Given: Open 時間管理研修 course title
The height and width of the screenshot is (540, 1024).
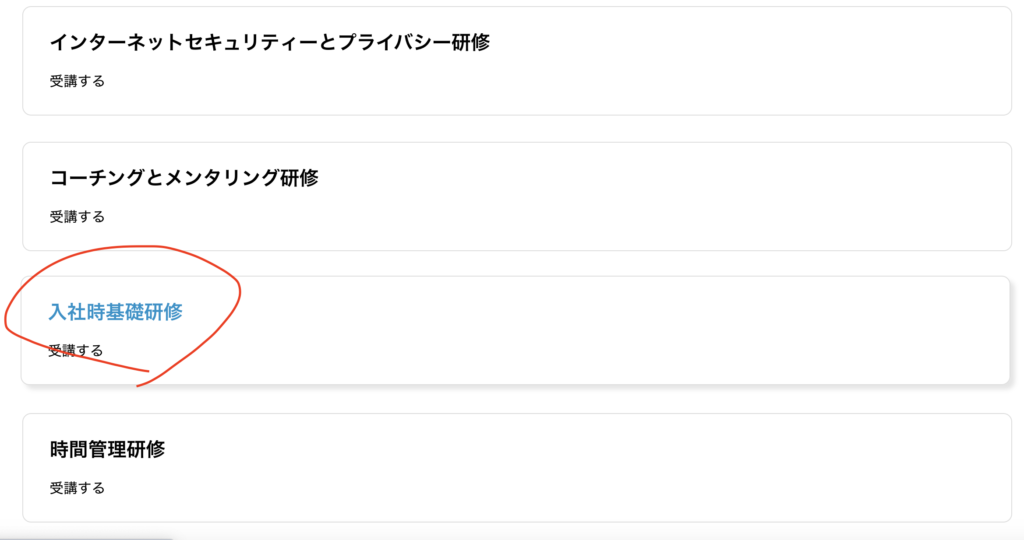Looking at the screenshot, I should (x=107, y=449).
